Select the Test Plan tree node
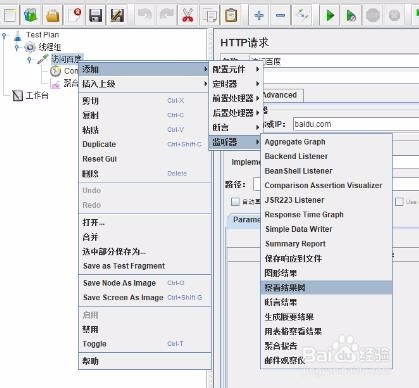419x388 pixels. (x=42, y=35)
